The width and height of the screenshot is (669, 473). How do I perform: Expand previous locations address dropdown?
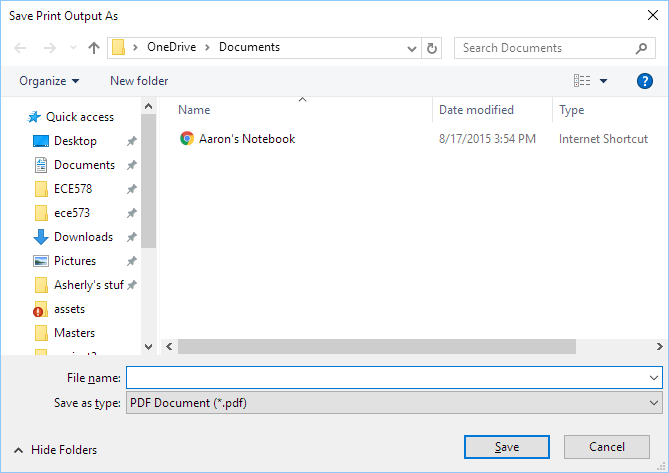(412, 49)
